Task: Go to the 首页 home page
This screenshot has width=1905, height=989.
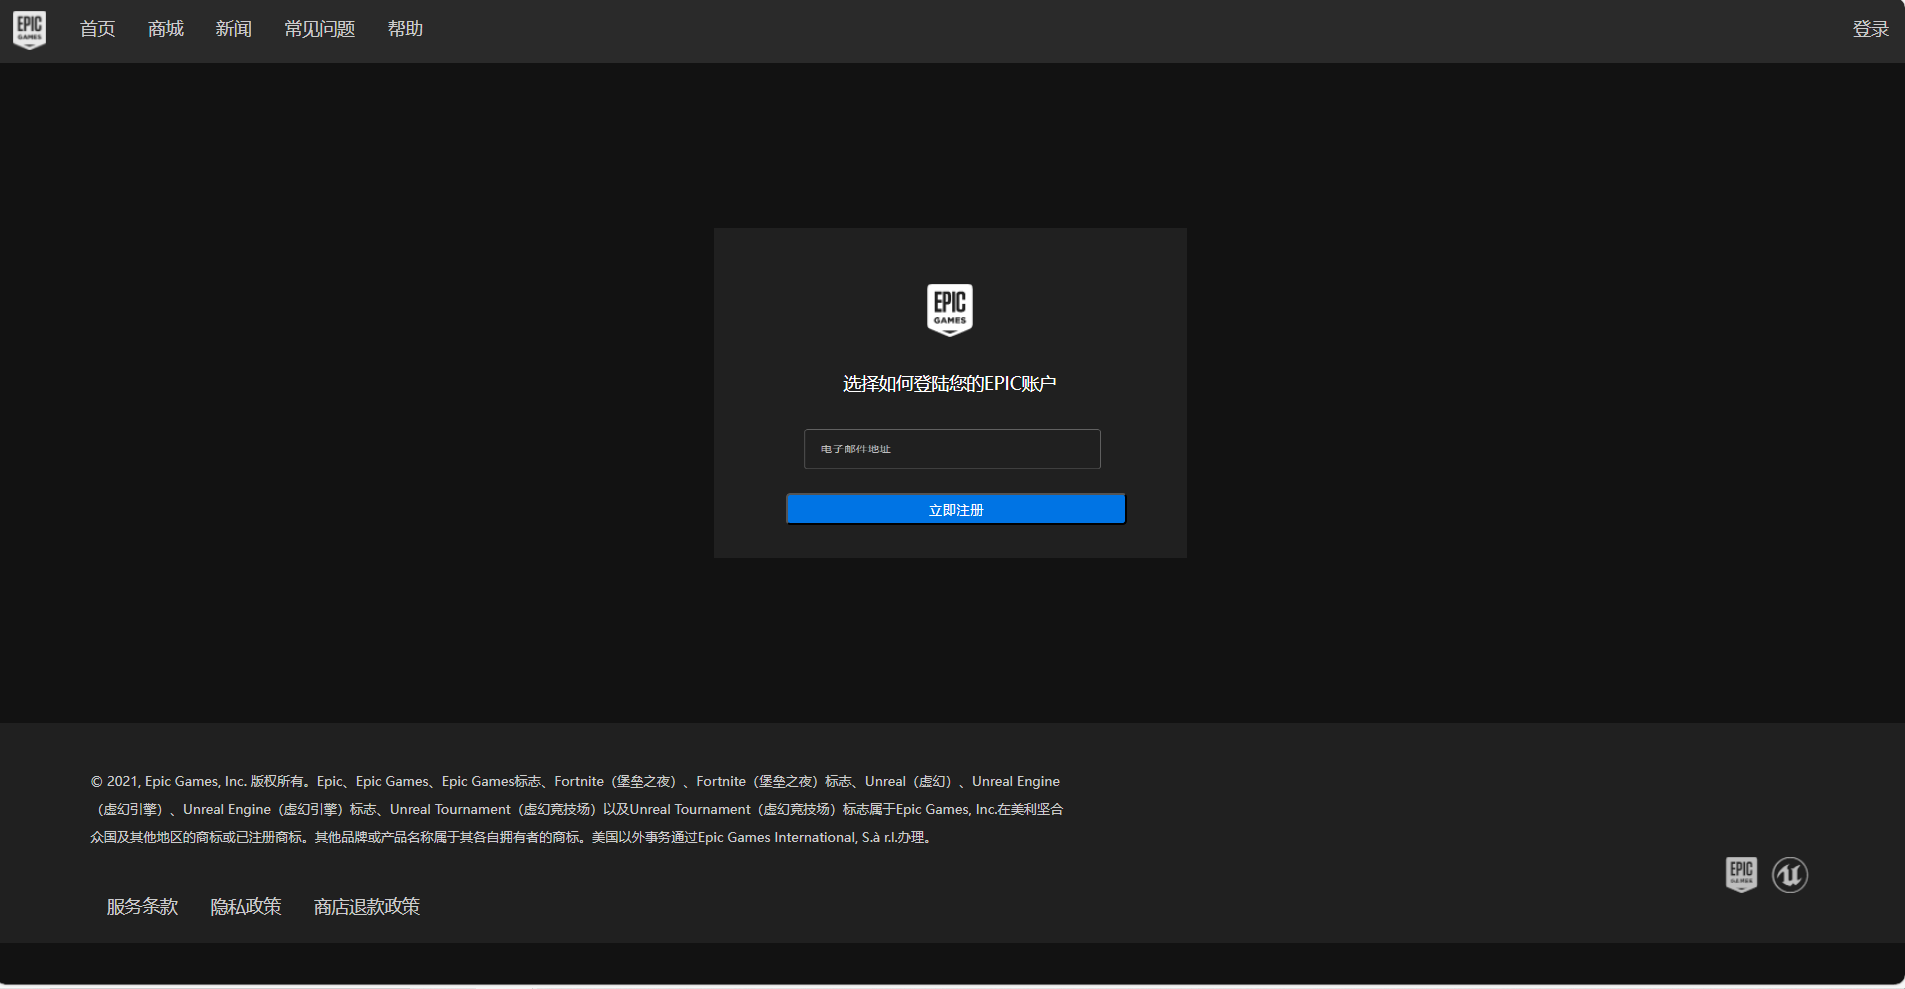Action: pos(97,29)
